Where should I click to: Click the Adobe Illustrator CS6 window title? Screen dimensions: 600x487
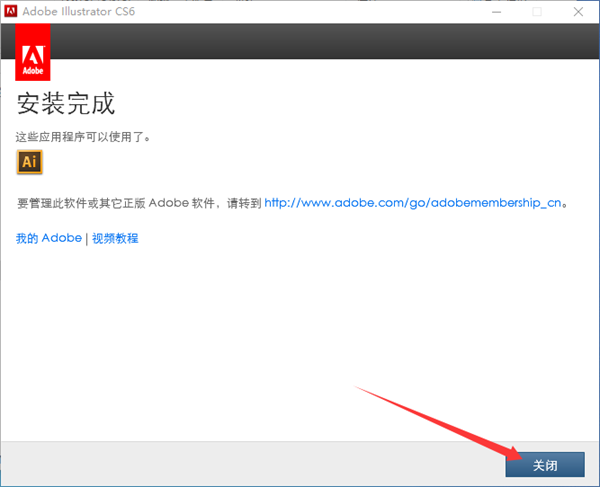pyautogui.click(x=79, y=11)
